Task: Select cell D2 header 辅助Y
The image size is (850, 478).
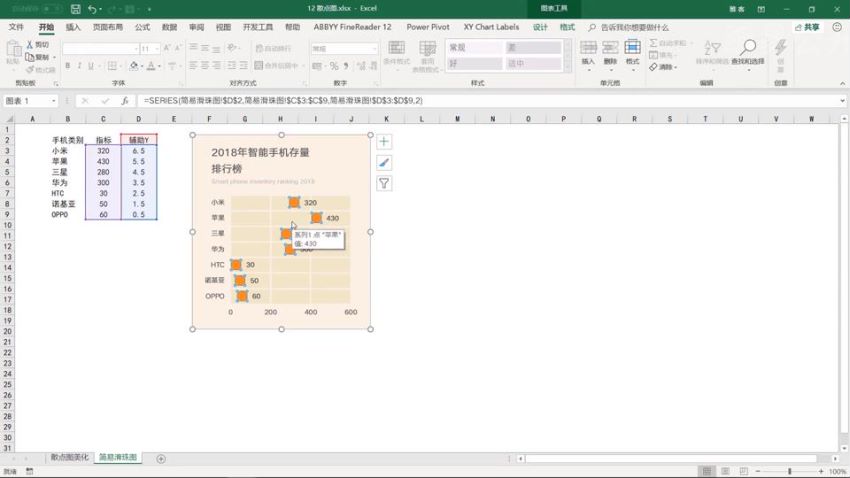Action: (x=139, y=140)
